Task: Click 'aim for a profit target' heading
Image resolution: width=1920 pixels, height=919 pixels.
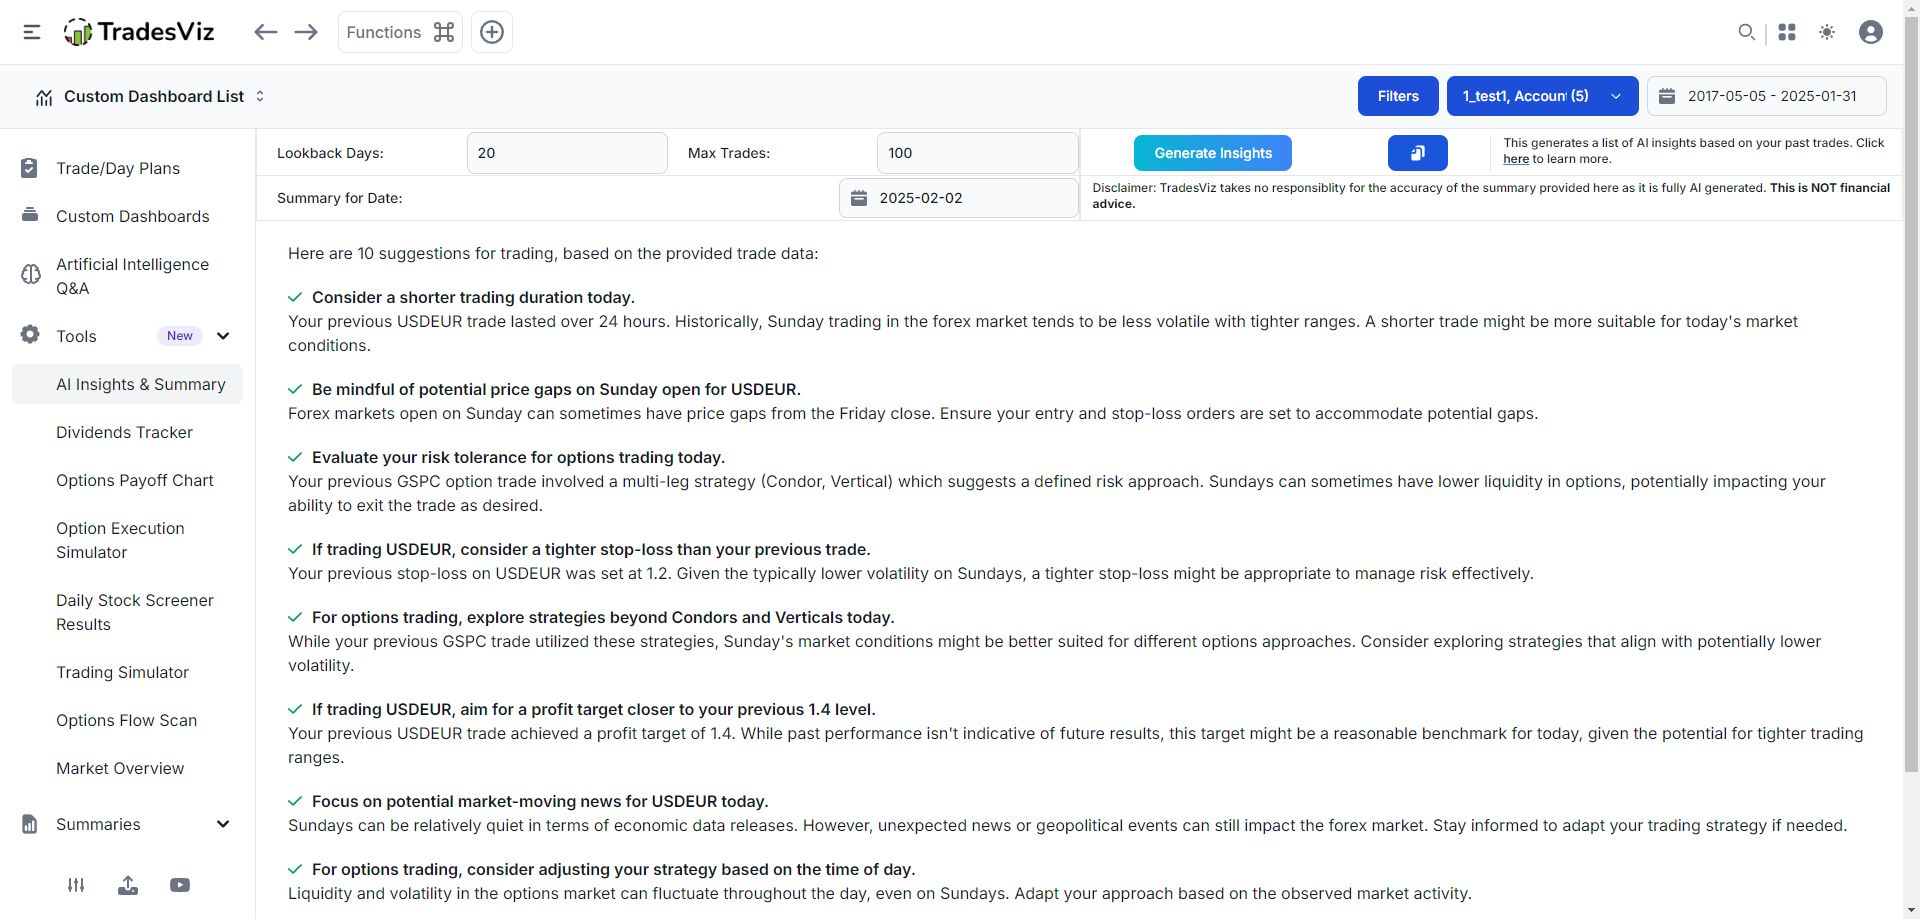Action: (593, 709)
